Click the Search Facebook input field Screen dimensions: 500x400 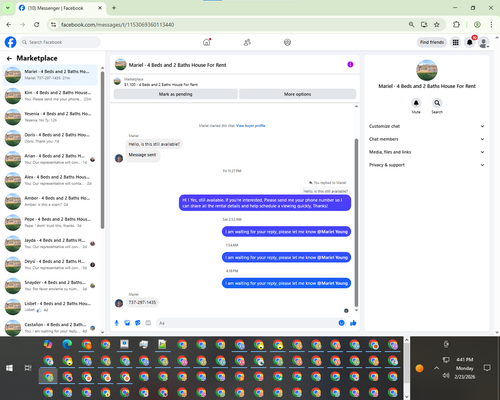coord(60,42)
